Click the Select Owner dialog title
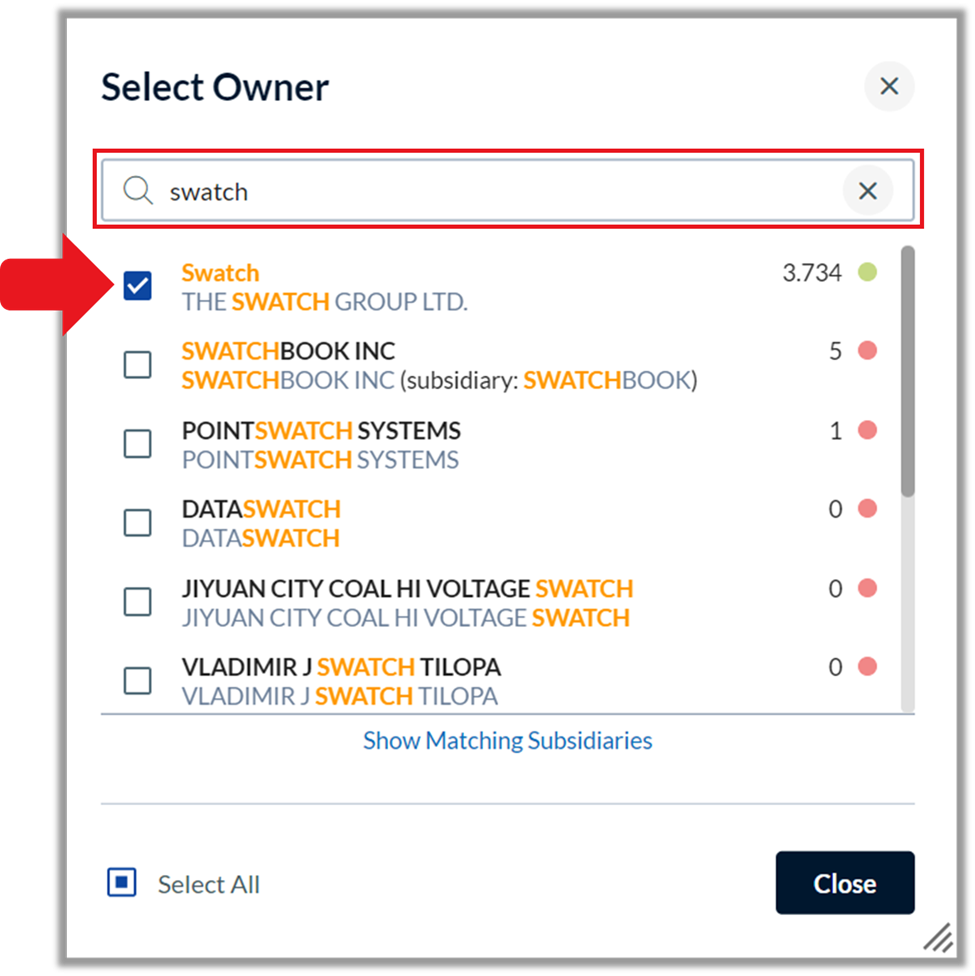Screen dimensions: 975x976 point(215,87)
